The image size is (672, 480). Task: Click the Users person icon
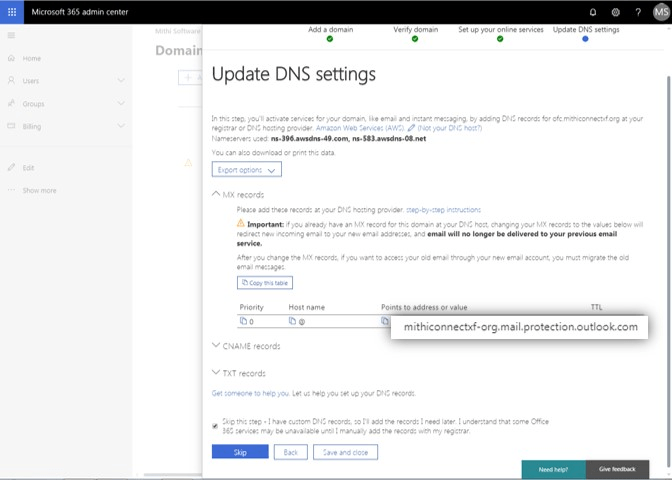(x=12, y=80)
